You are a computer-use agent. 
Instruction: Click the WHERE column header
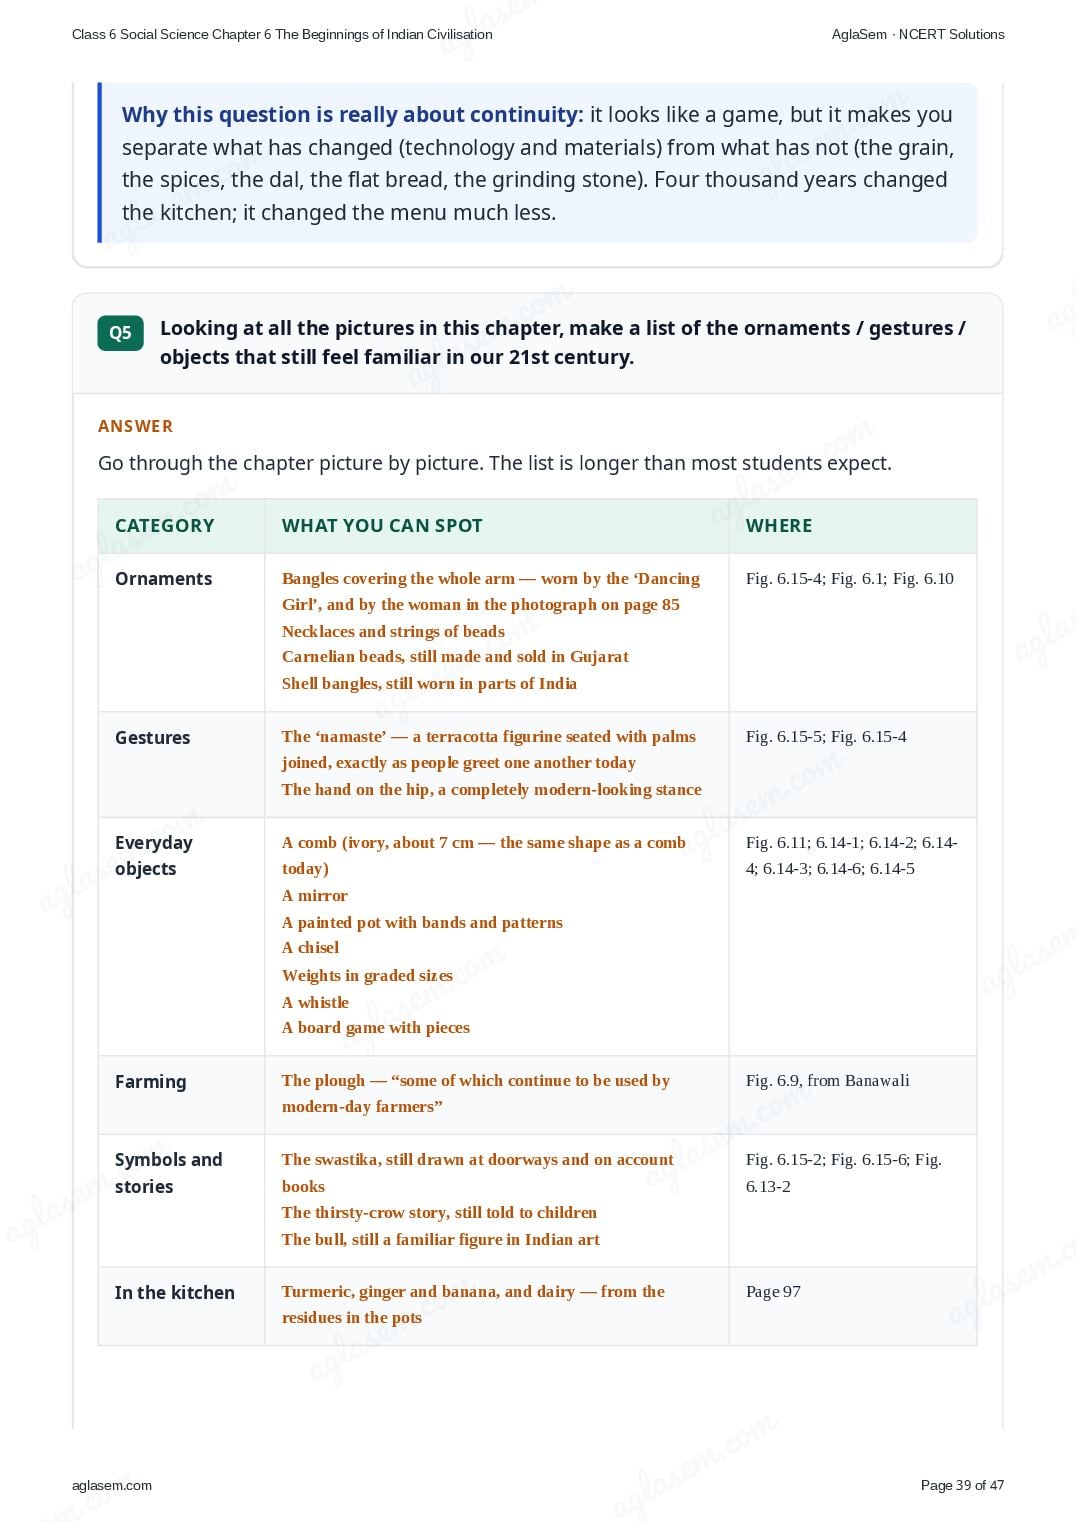click(x=779, y=526)
